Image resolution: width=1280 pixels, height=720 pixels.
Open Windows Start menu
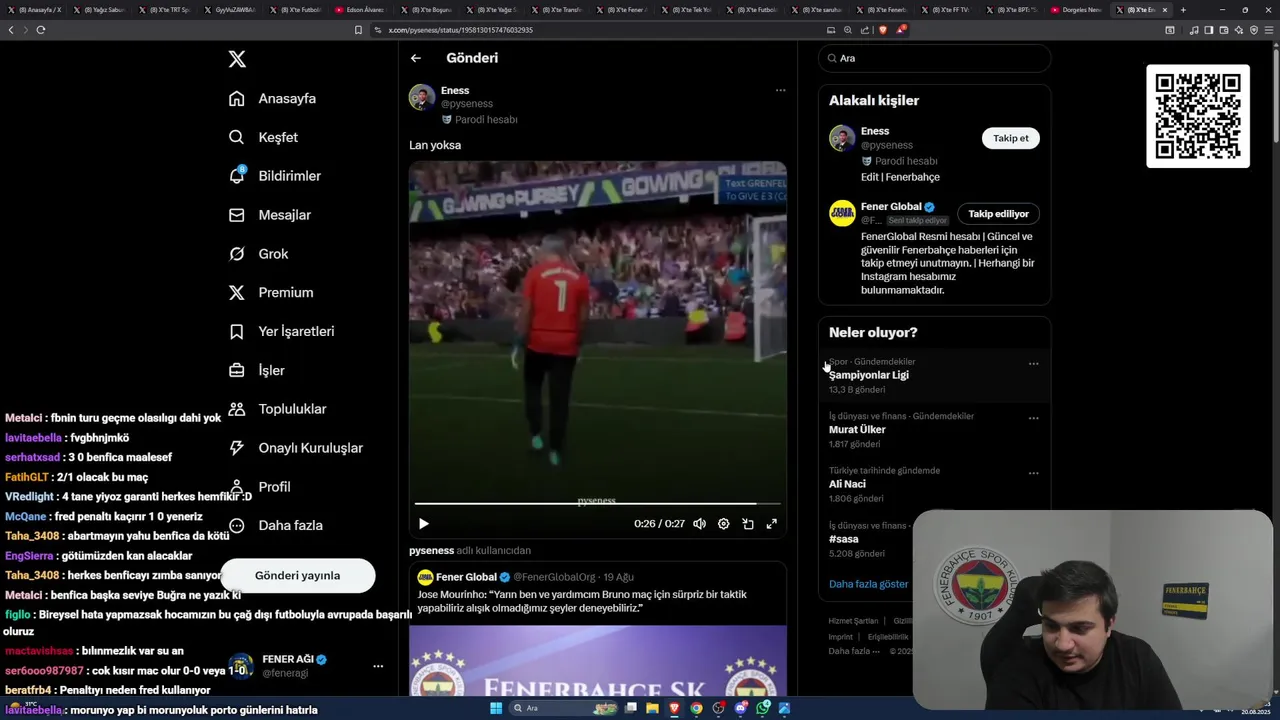point(495,708)
